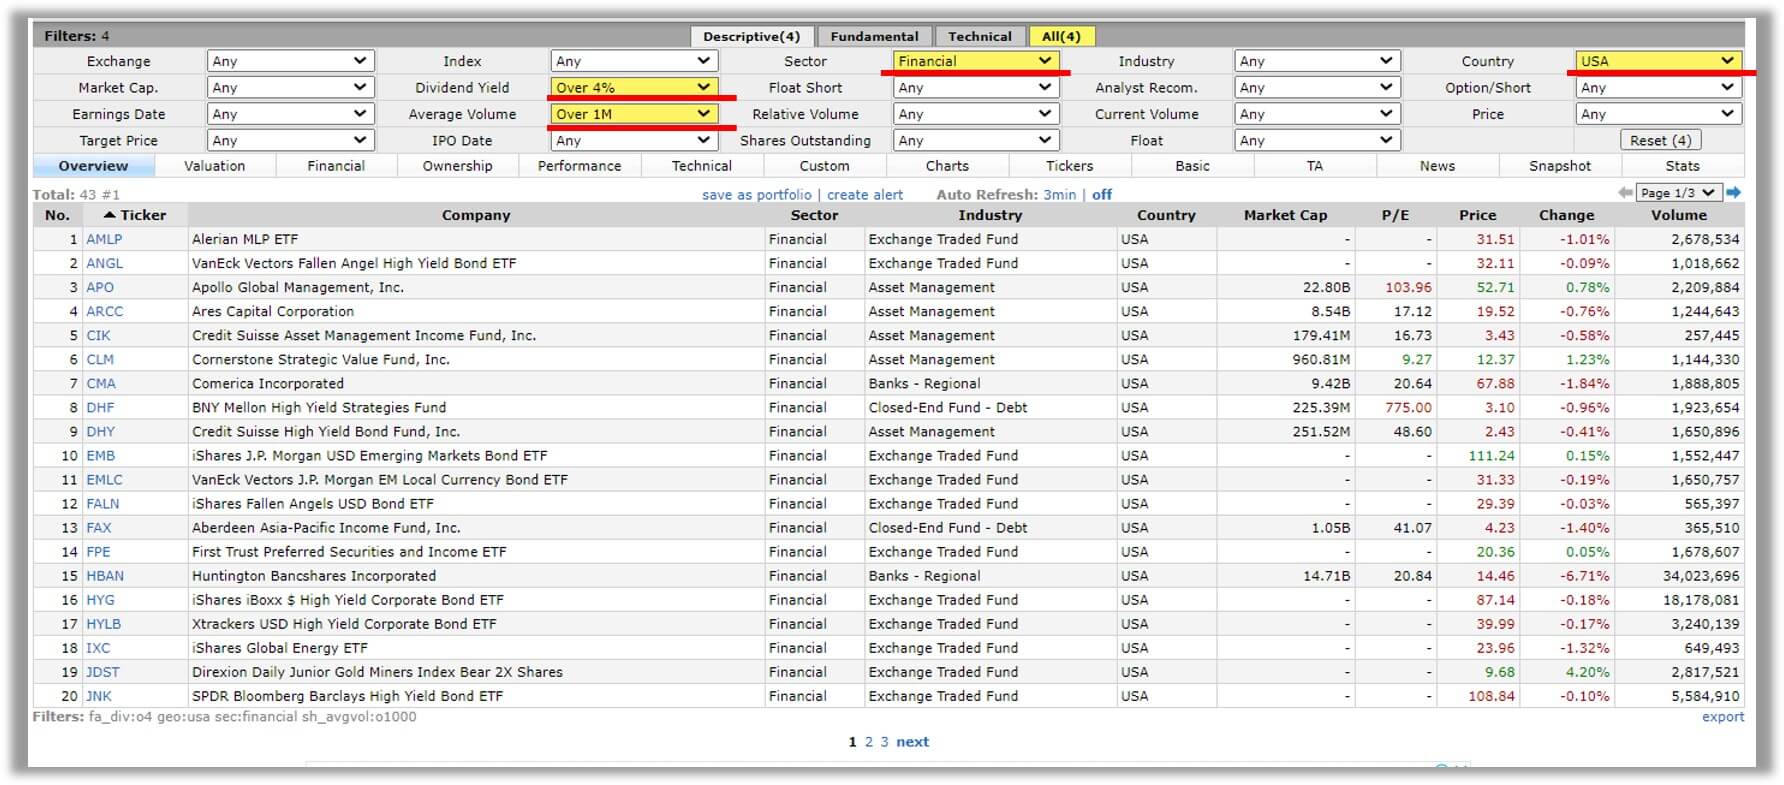The width and height of the screenshot is (1784, 785).
Task: Select the Valuation view tab
Action: 215,166
